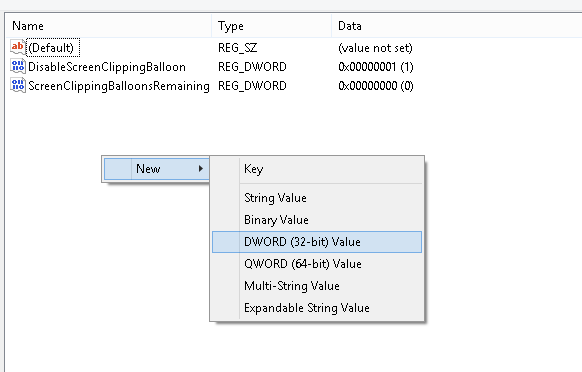The width and height of the screenshot is (582, 372).
Task: Create a new Expandable String Value
Action: point(317,308)
